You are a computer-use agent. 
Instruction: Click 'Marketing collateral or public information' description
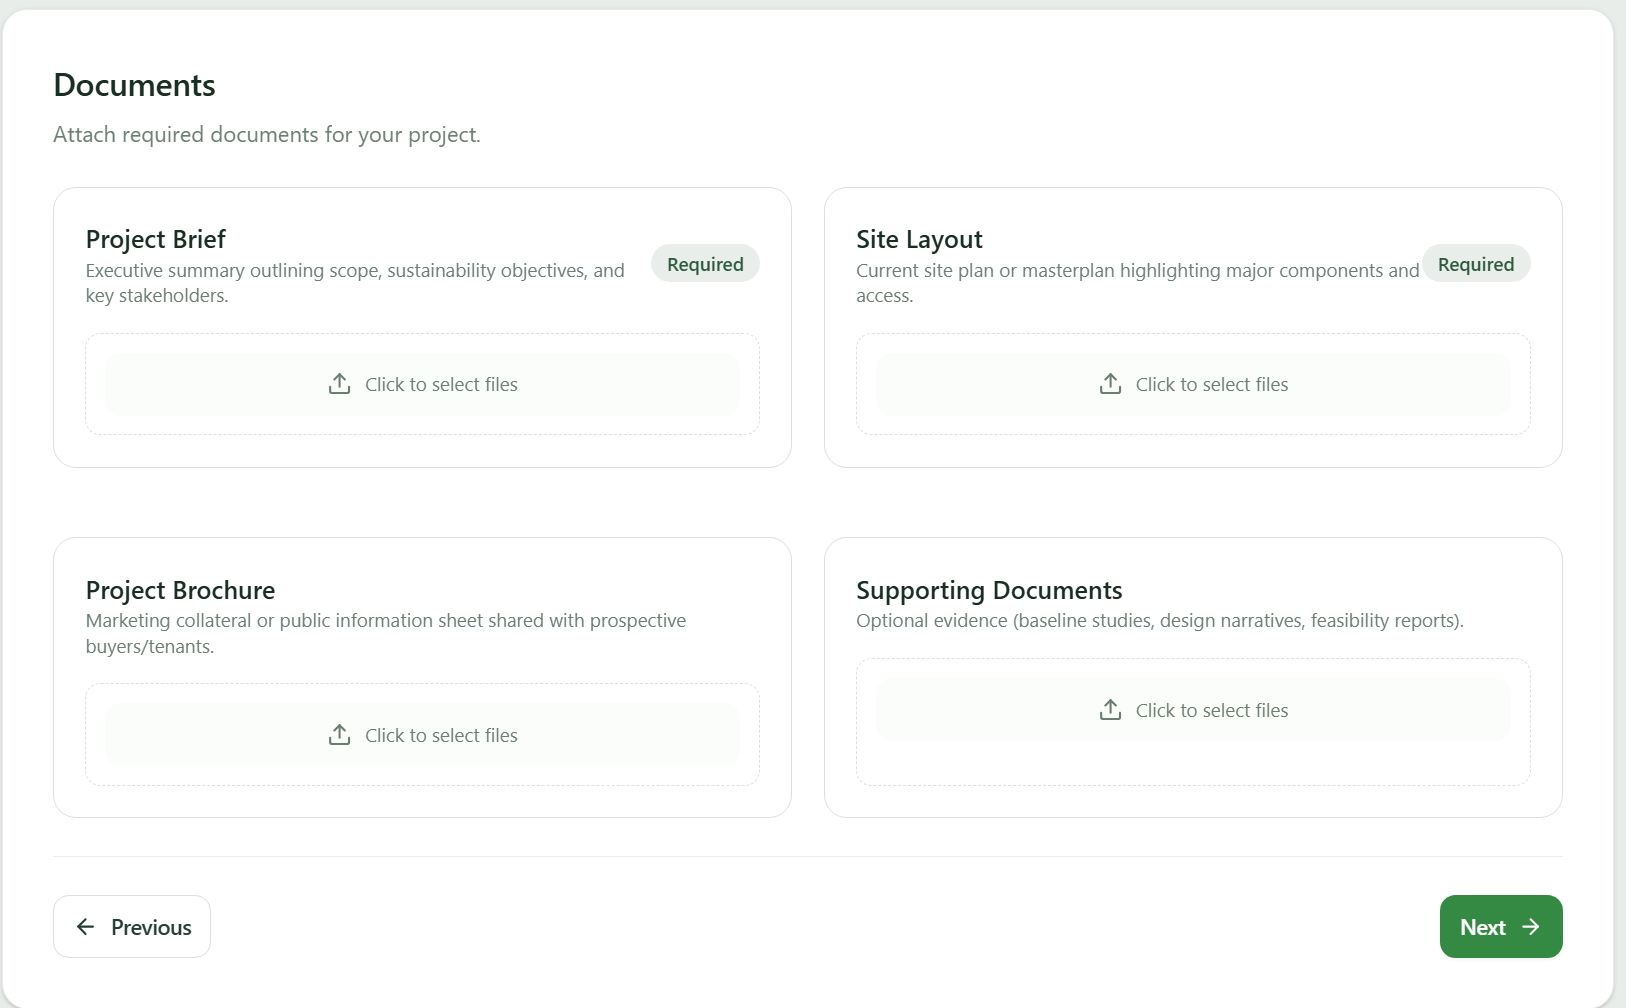386,633
